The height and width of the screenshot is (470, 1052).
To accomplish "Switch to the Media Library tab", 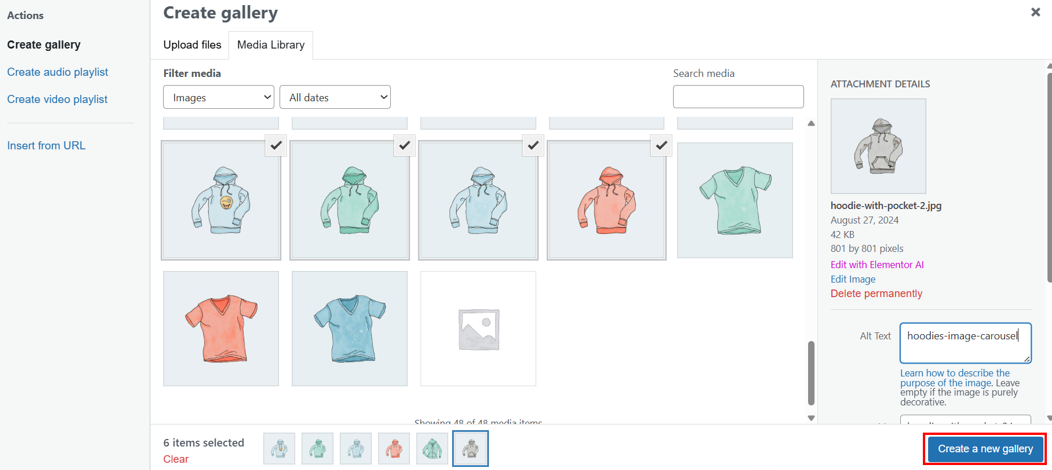I will coord(271,46).
